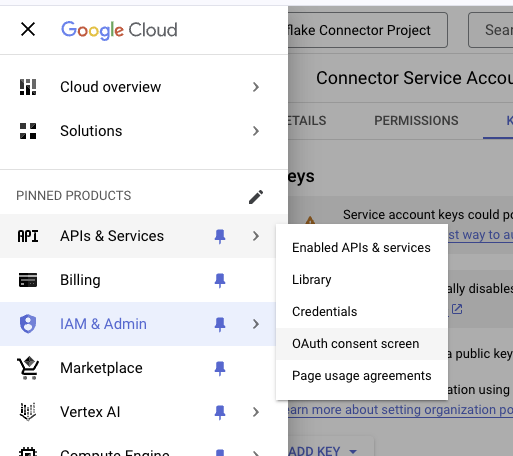Expand the Vertex AI submenu chevron
The height and width of the screenshot is (456, 513).
tap(256, 412)
